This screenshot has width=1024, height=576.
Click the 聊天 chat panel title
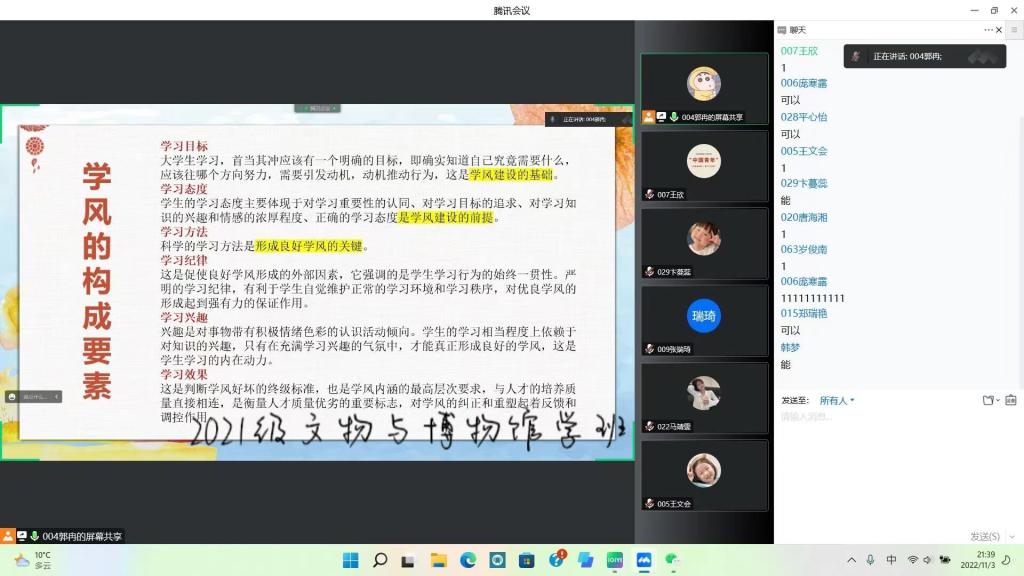click(797, 30)
